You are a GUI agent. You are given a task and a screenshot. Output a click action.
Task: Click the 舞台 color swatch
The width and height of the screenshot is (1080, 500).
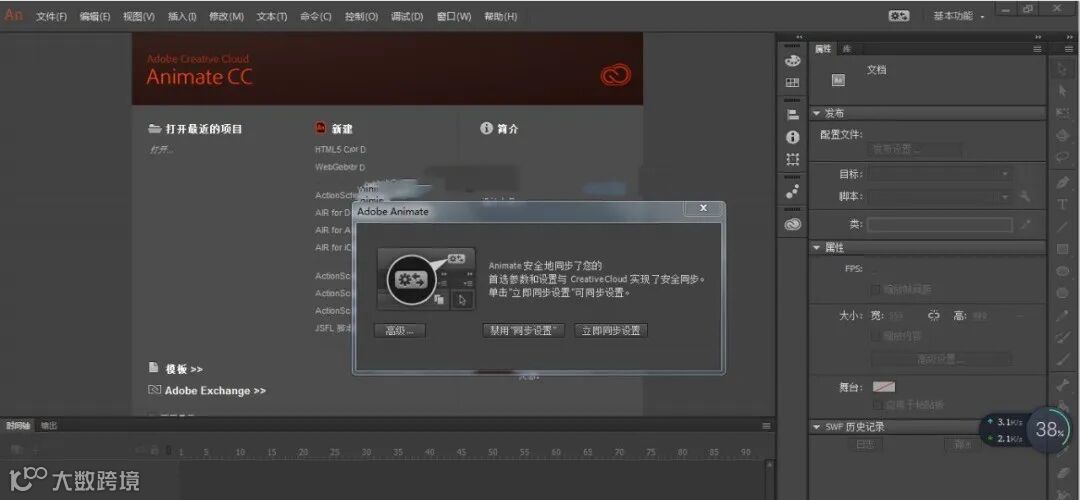884,387
